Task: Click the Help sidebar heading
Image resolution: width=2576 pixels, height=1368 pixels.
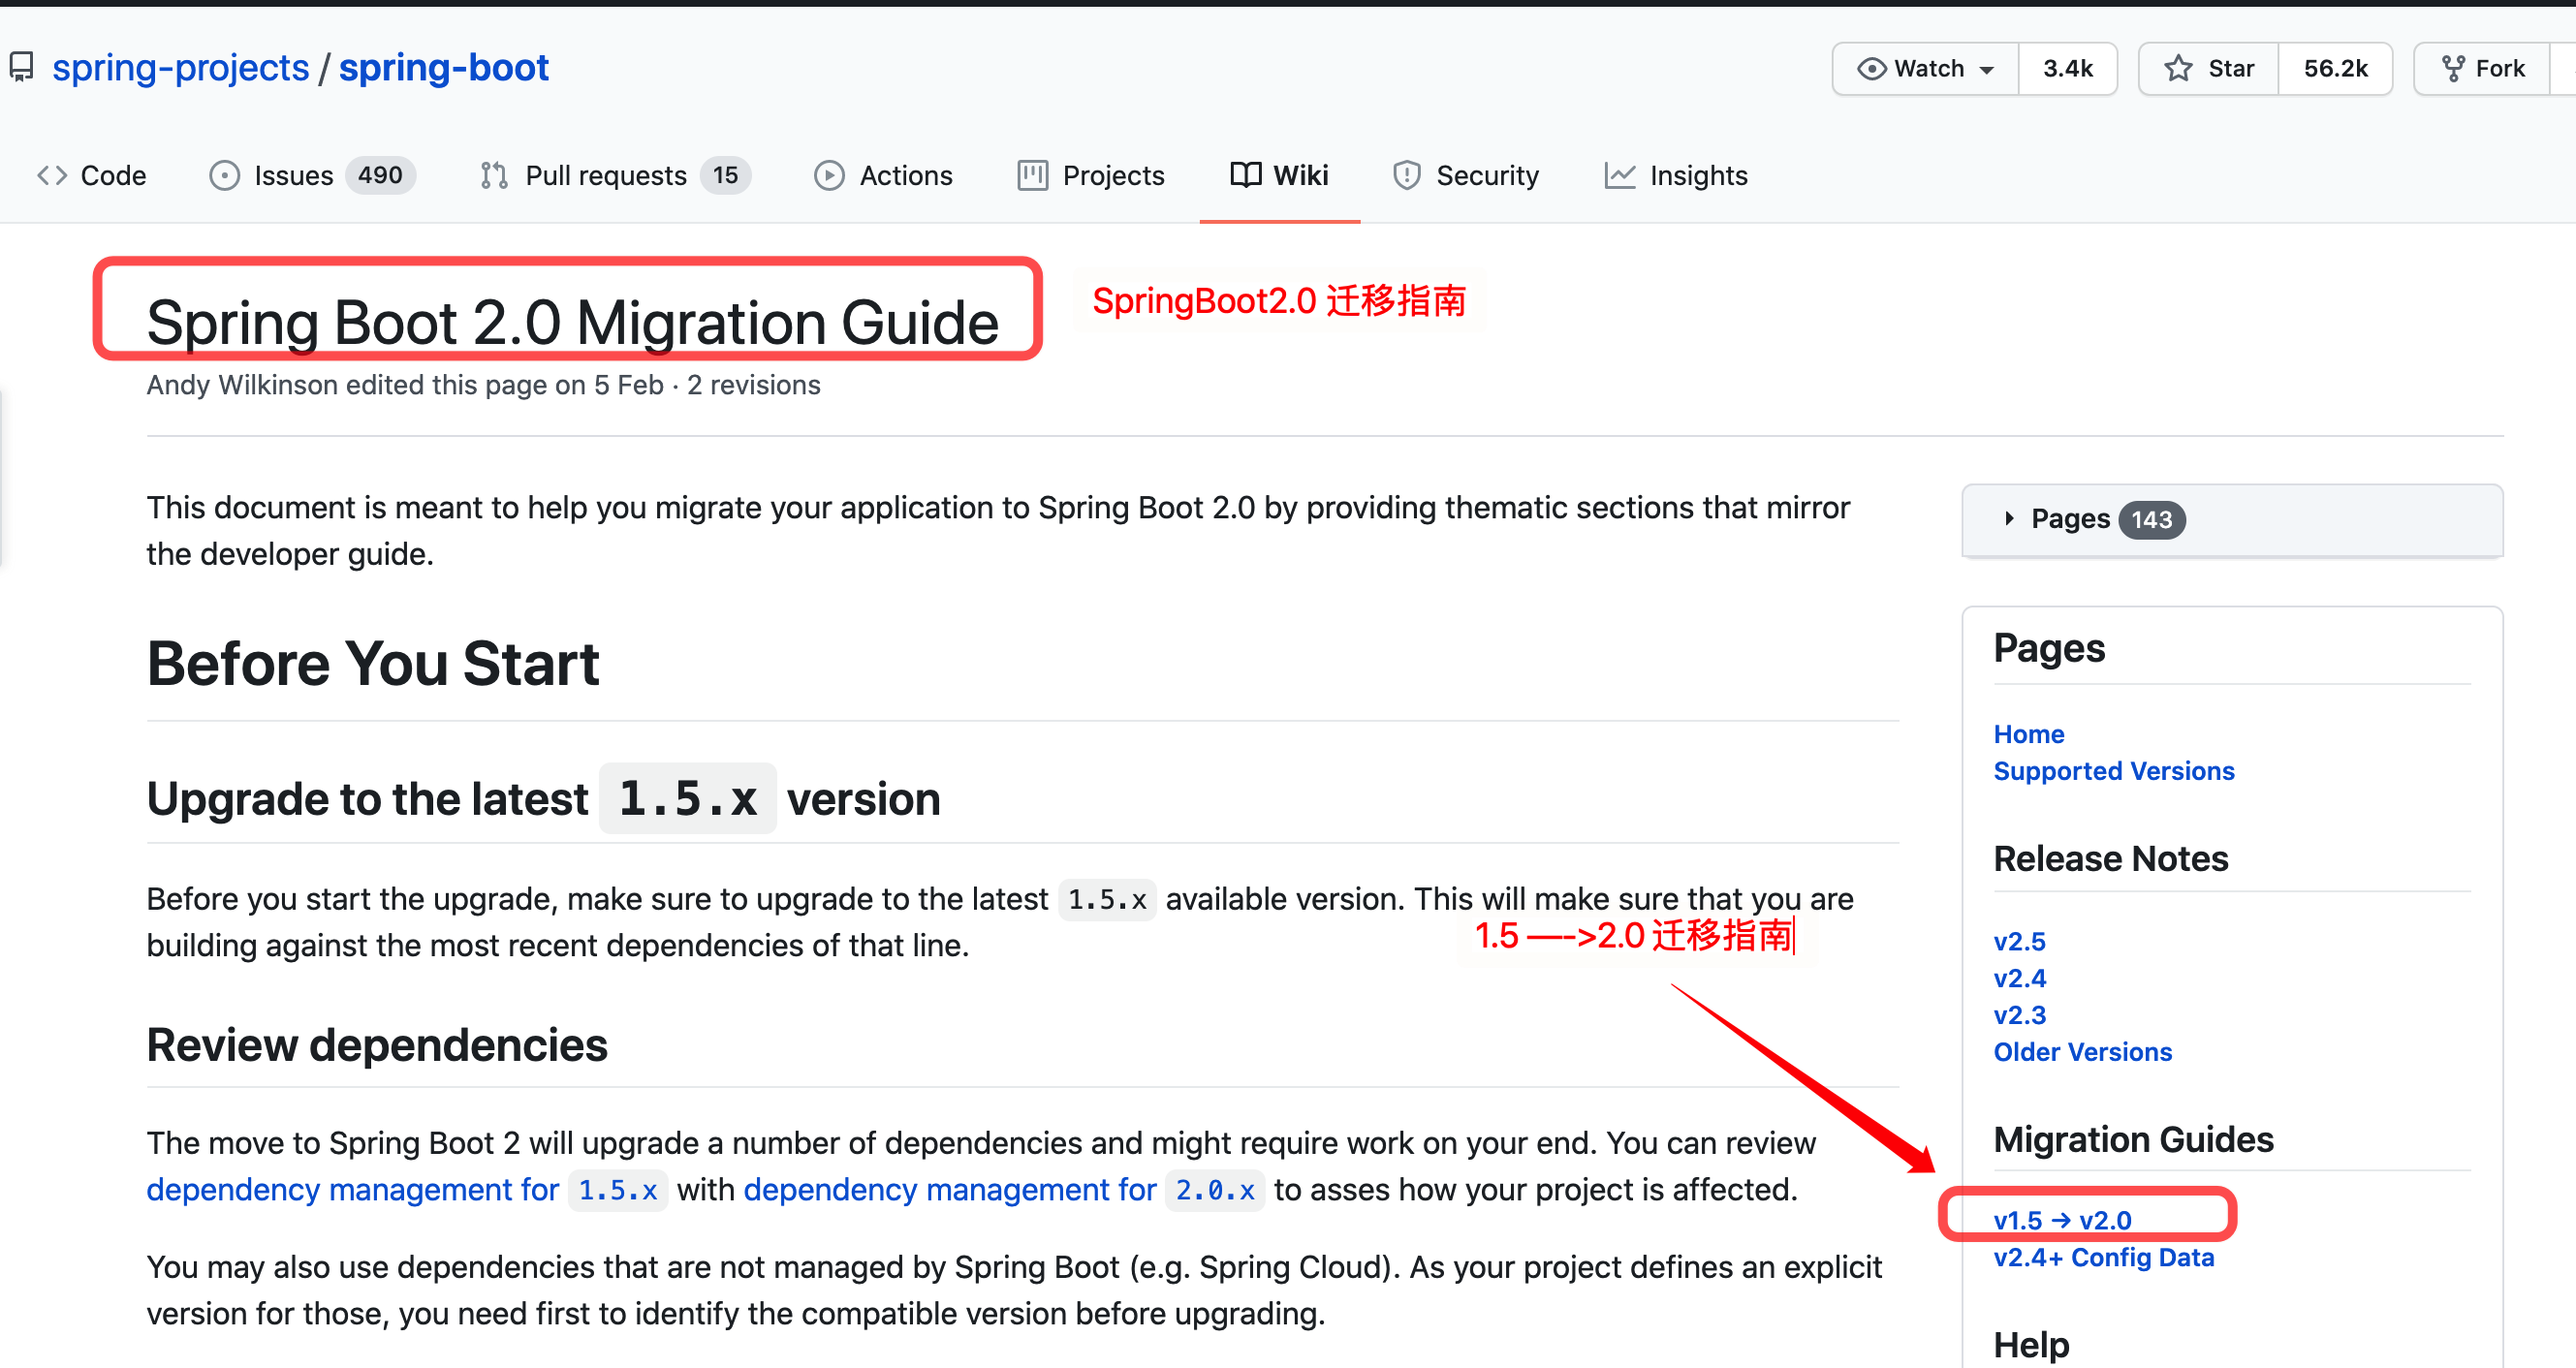Action: 2031,1345
